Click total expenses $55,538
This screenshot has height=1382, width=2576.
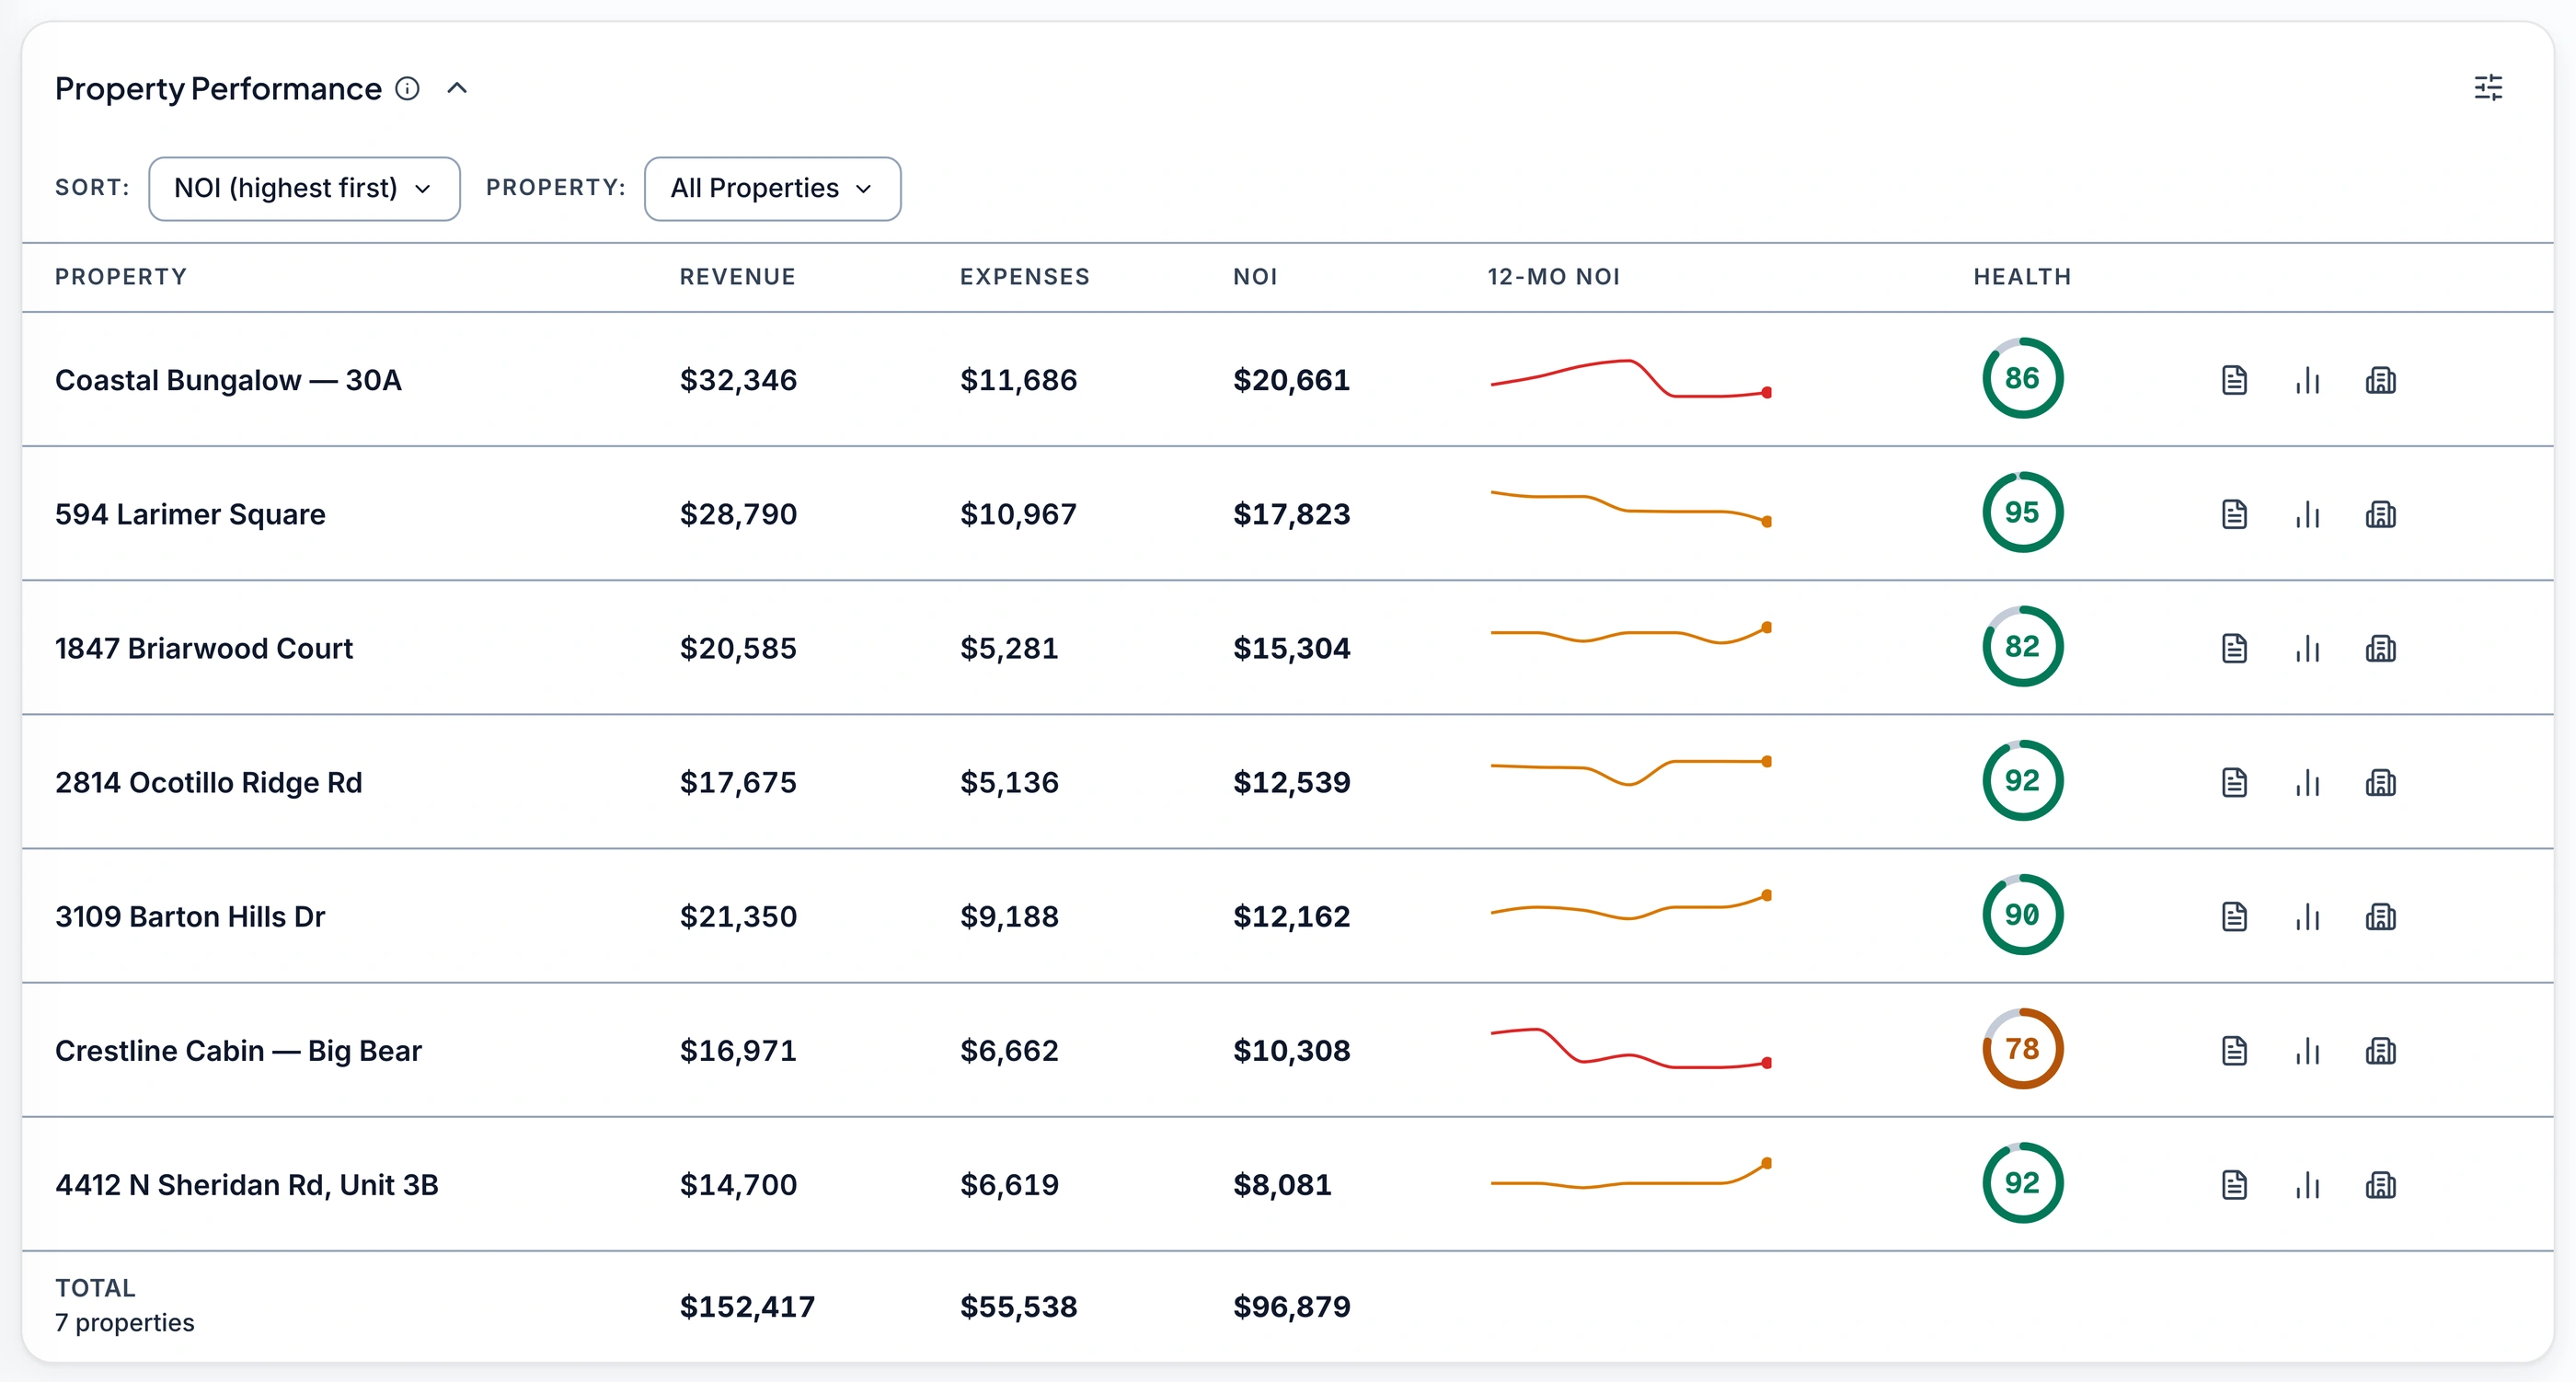click(x=1018, y=1306)
